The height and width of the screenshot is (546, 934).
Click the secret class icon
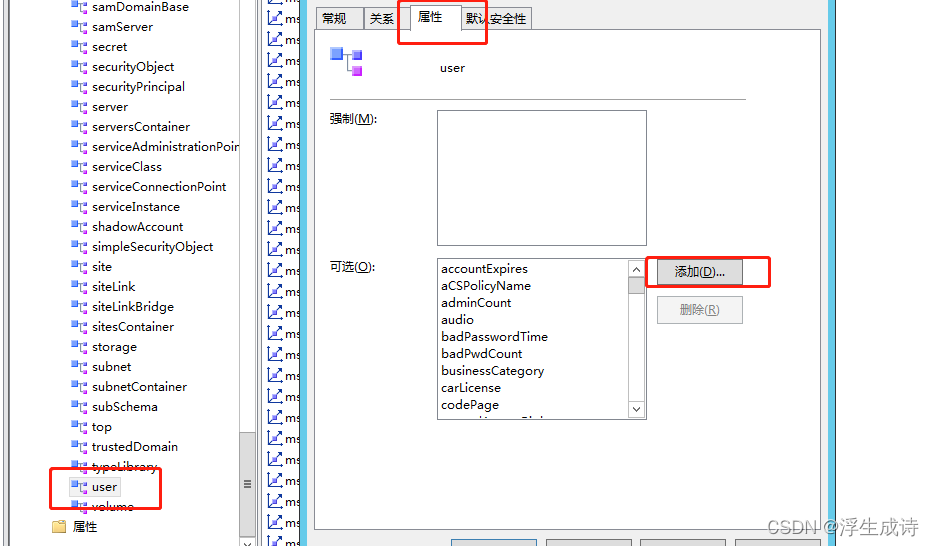click(79, 46)
